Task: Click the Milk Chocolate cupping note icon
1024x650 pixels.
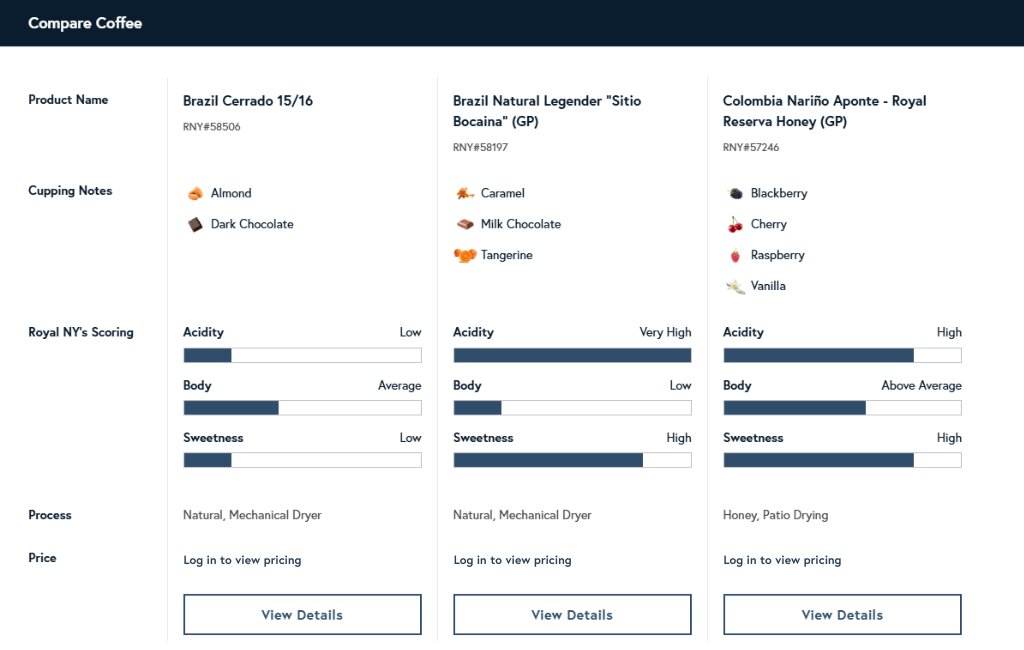Action: tap(465, 224)
